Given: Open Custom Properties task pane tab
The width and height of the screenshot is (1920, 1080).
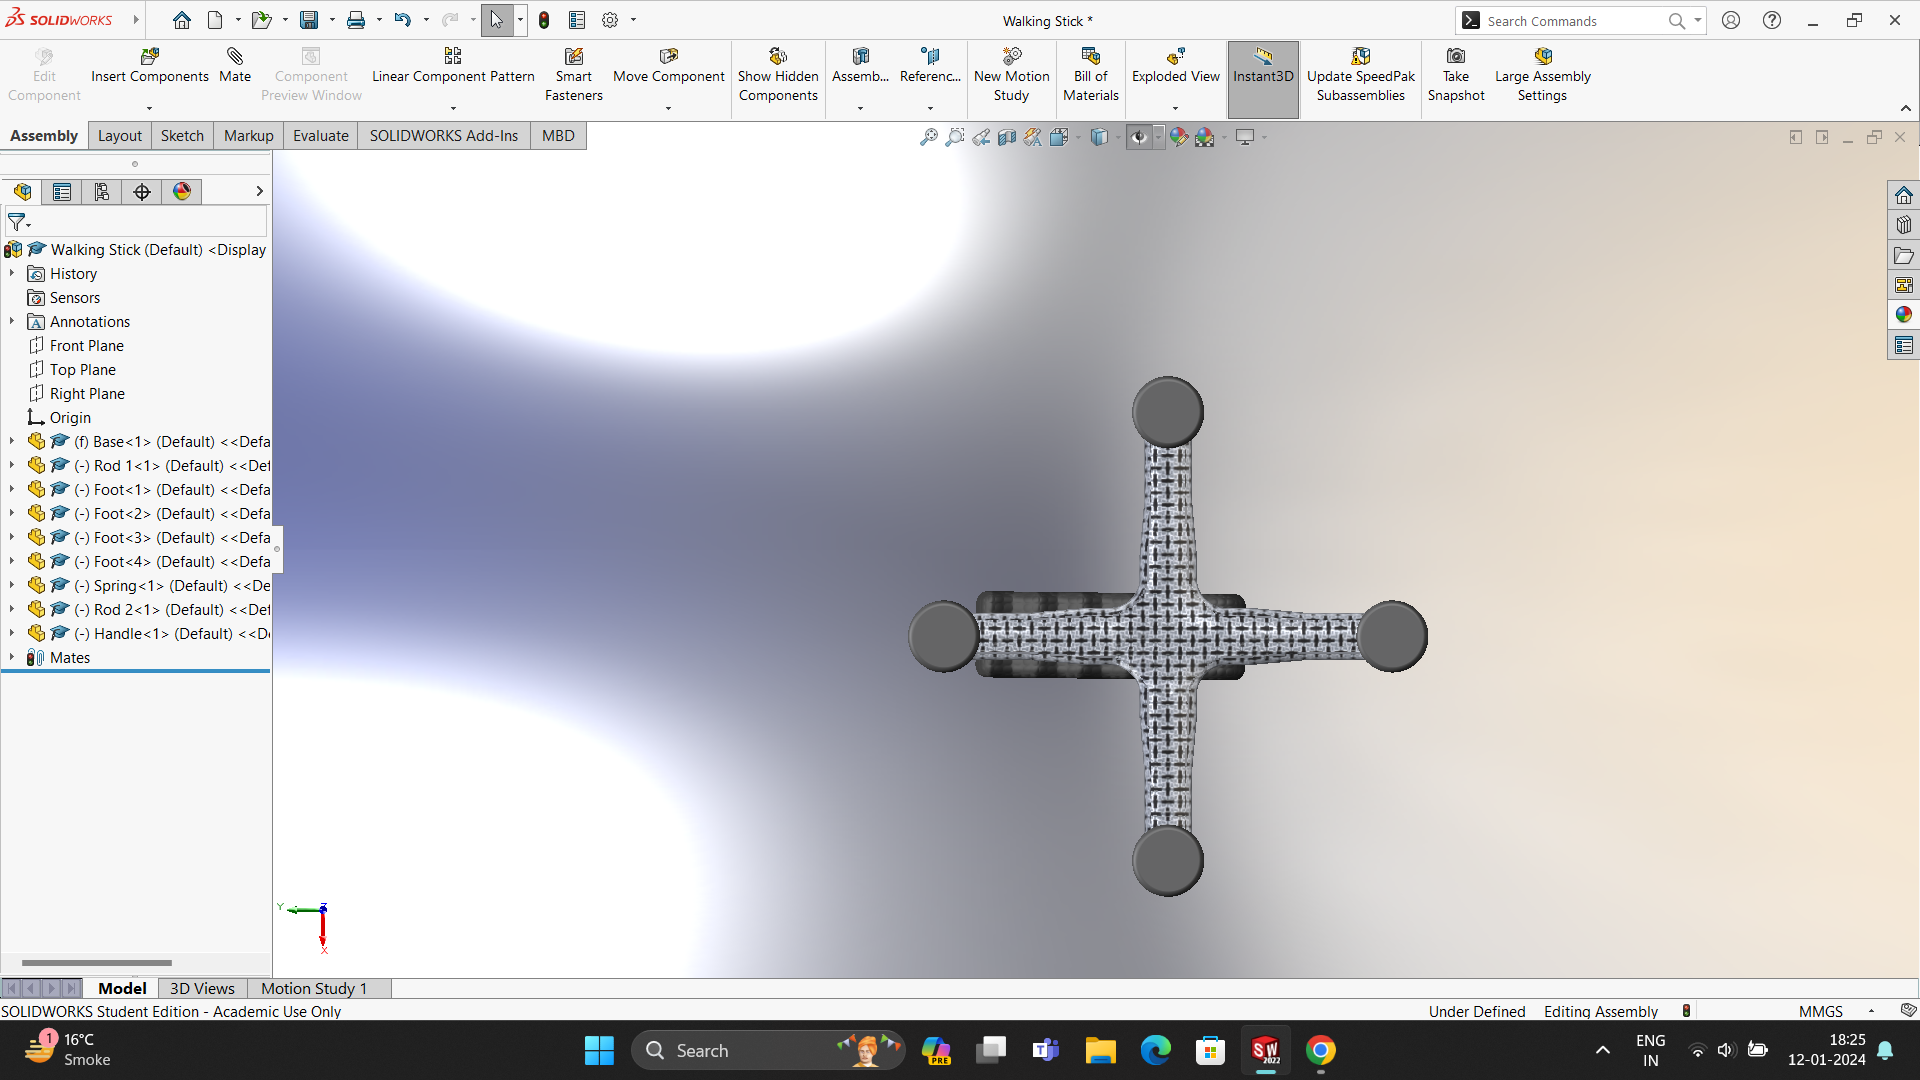Looking at the screenshot, I should pos(1903,345).
